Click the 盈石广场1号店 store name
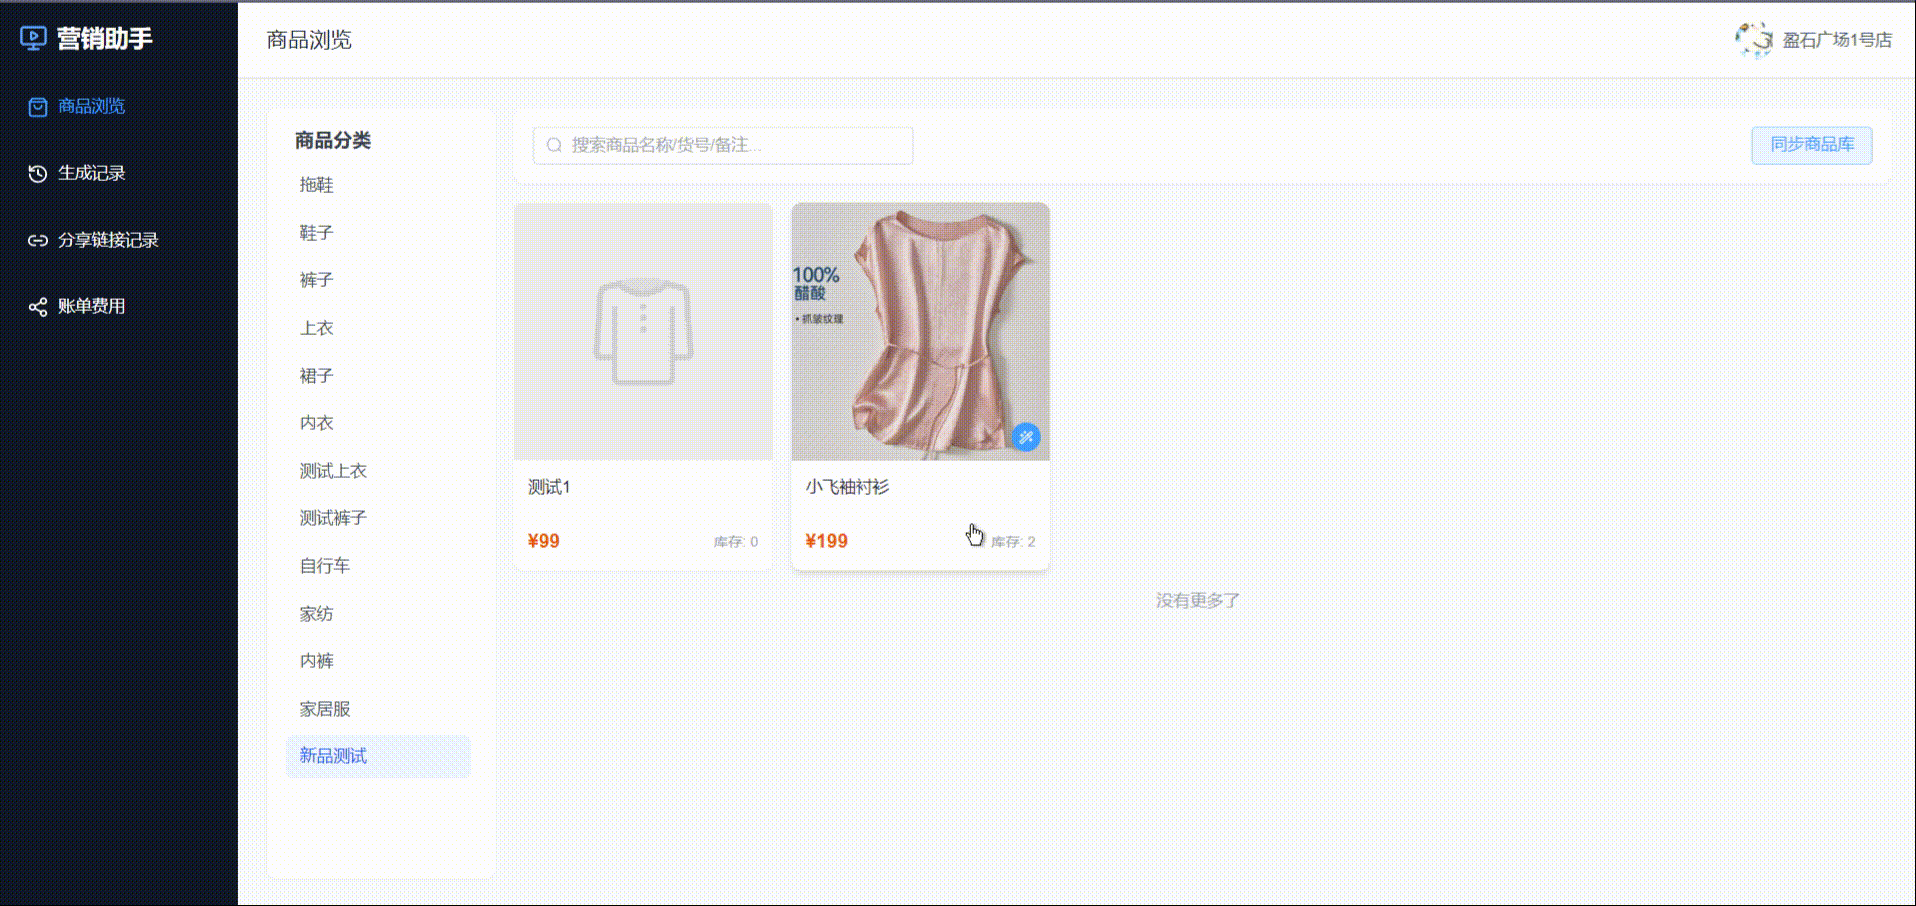 pyautogui.click(x=1837, y=40)
